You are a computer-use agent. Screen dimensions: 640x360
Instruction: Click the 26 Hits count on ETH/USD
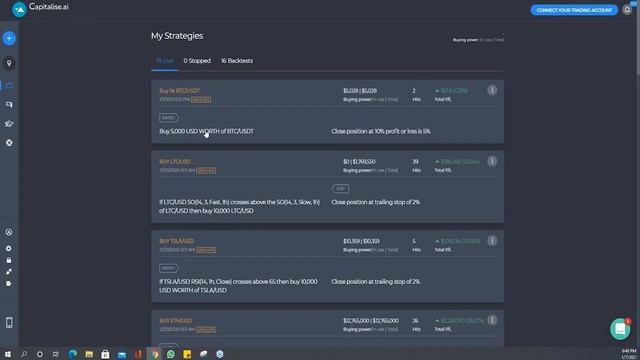pos(416,321)
